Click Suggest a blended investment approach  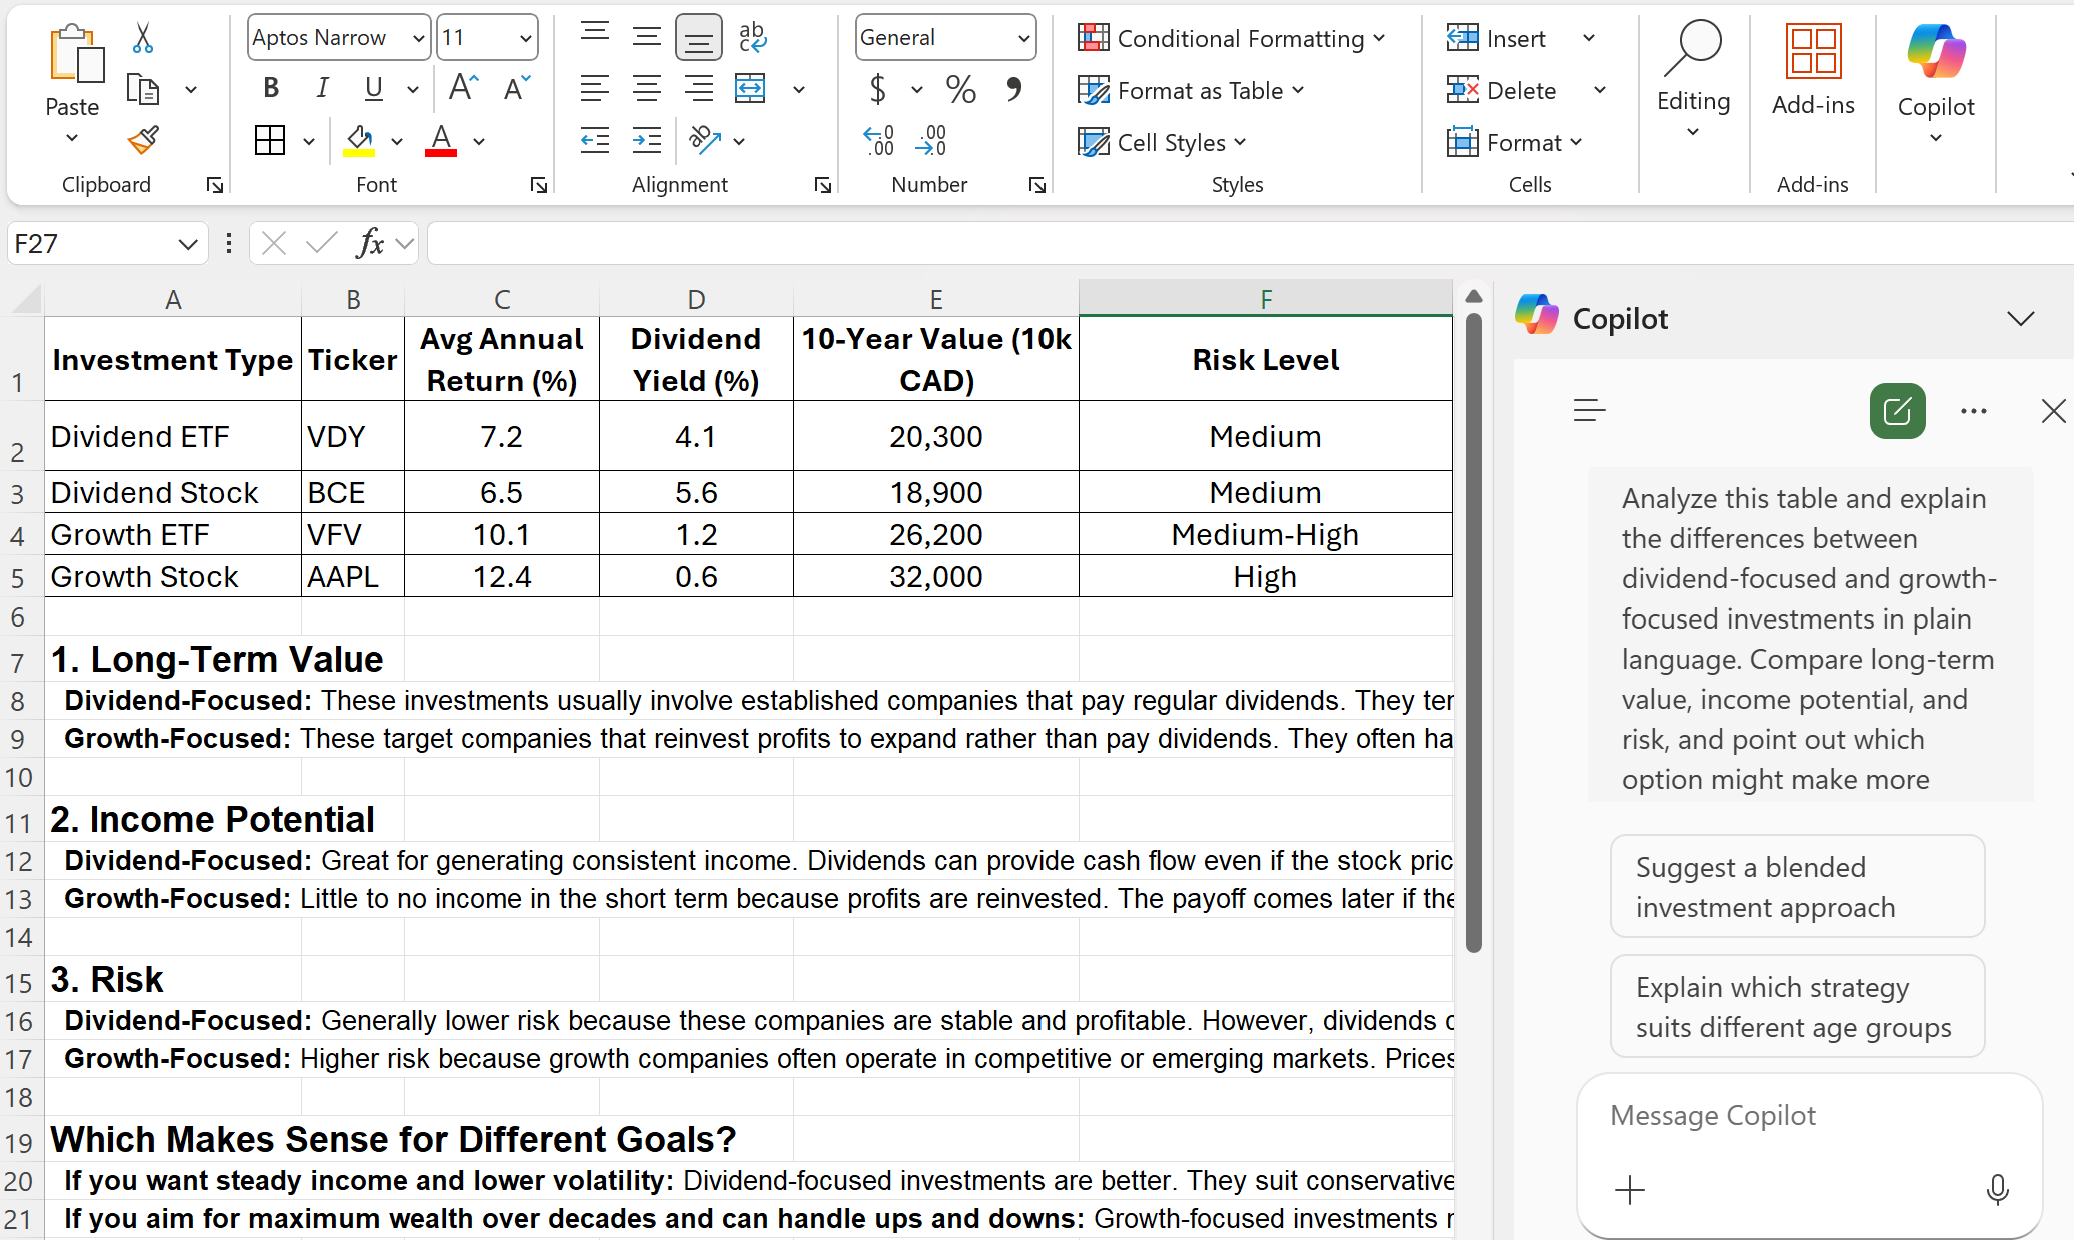pyautogui.click(x=1795, y=886)
